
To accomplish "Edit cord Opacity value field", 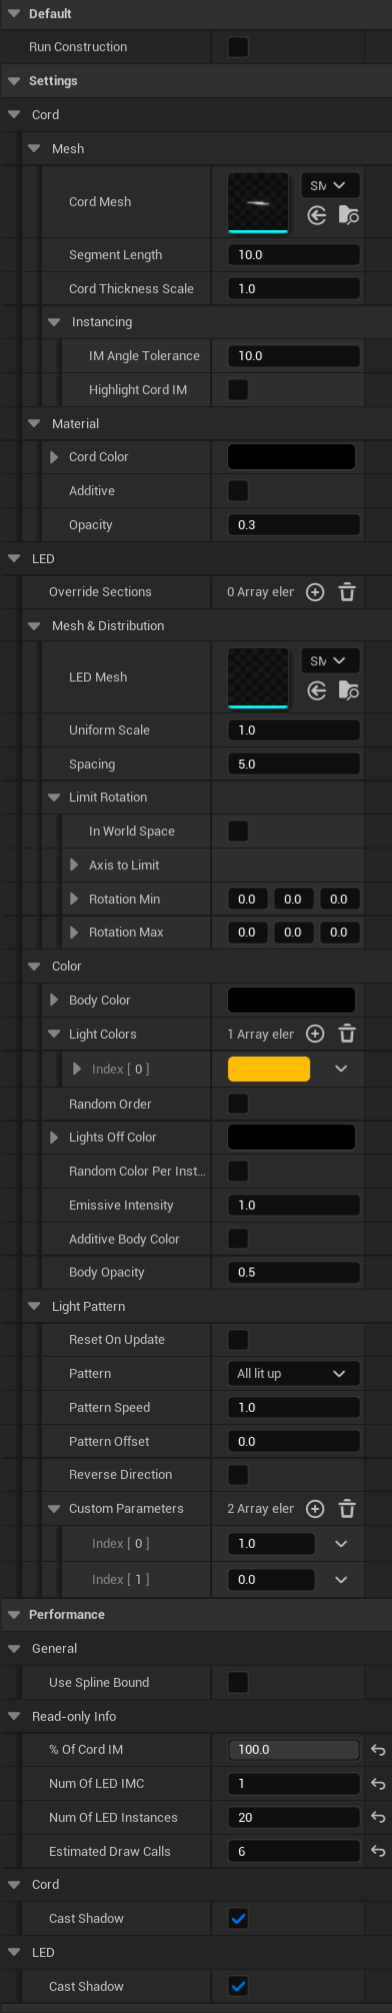I will (293, 525).
